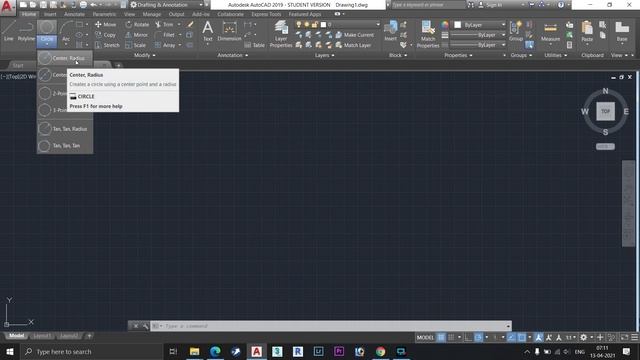Open the Annotate ribbon tab
Viewport: 640px width, 360px height.
coord(74,14)
